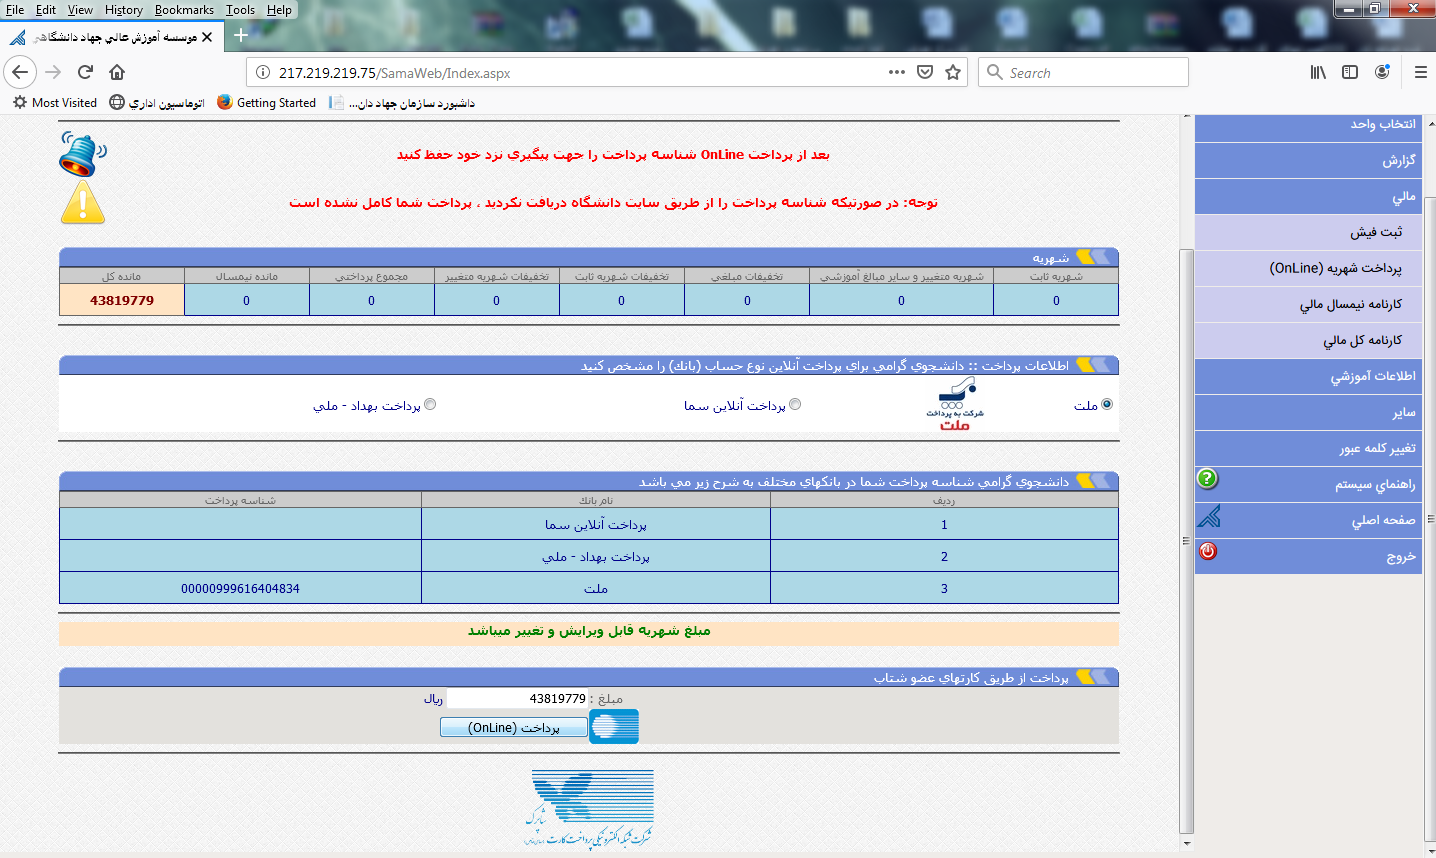Select the ملت bank radio button
1436x858 pixels.
(1107, 404)
